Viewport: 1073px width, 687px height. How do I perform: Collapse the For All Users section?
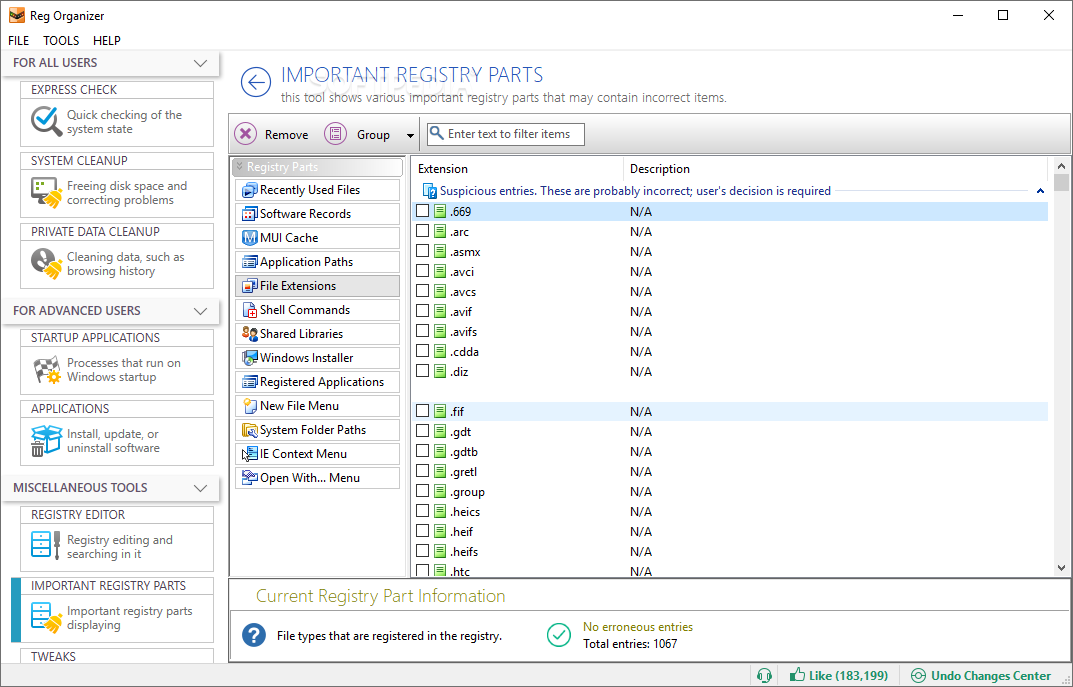[x=201, y=63]
